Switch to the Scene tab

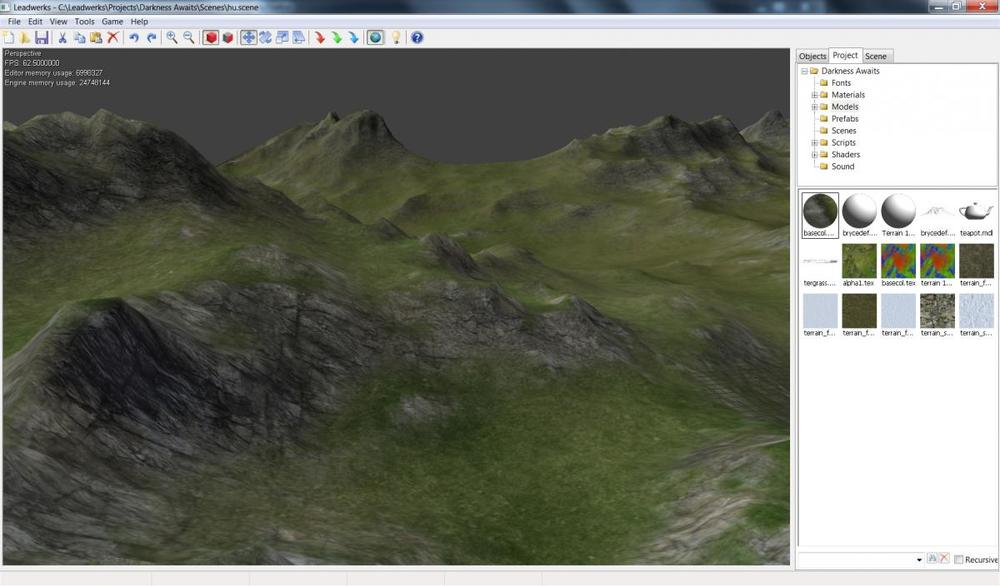[875, 56]
